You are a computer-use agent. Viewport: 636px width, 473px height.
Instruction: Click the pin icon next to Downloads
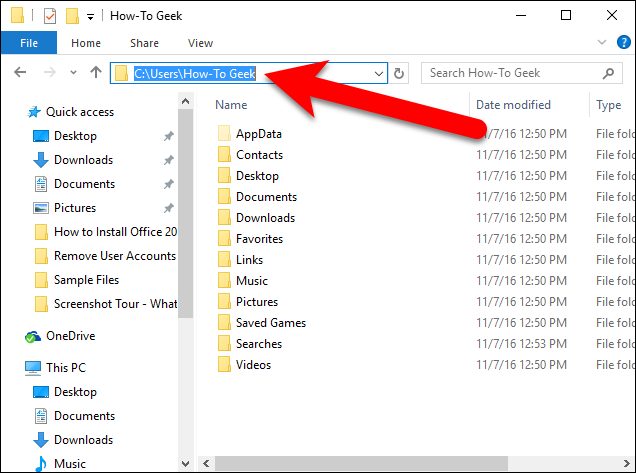169,160
